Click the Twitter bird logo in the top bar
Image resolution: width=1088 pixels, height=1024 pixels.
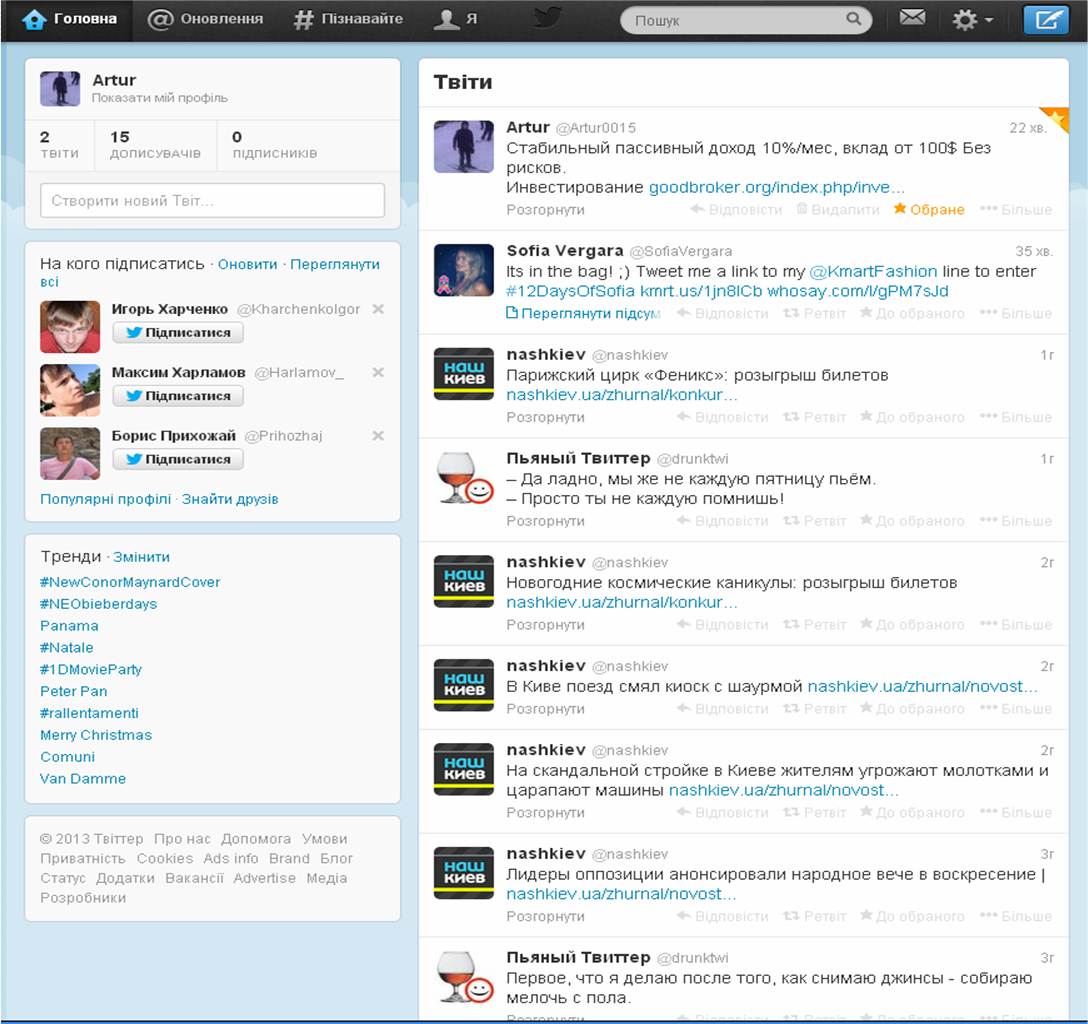click(547, 17)
